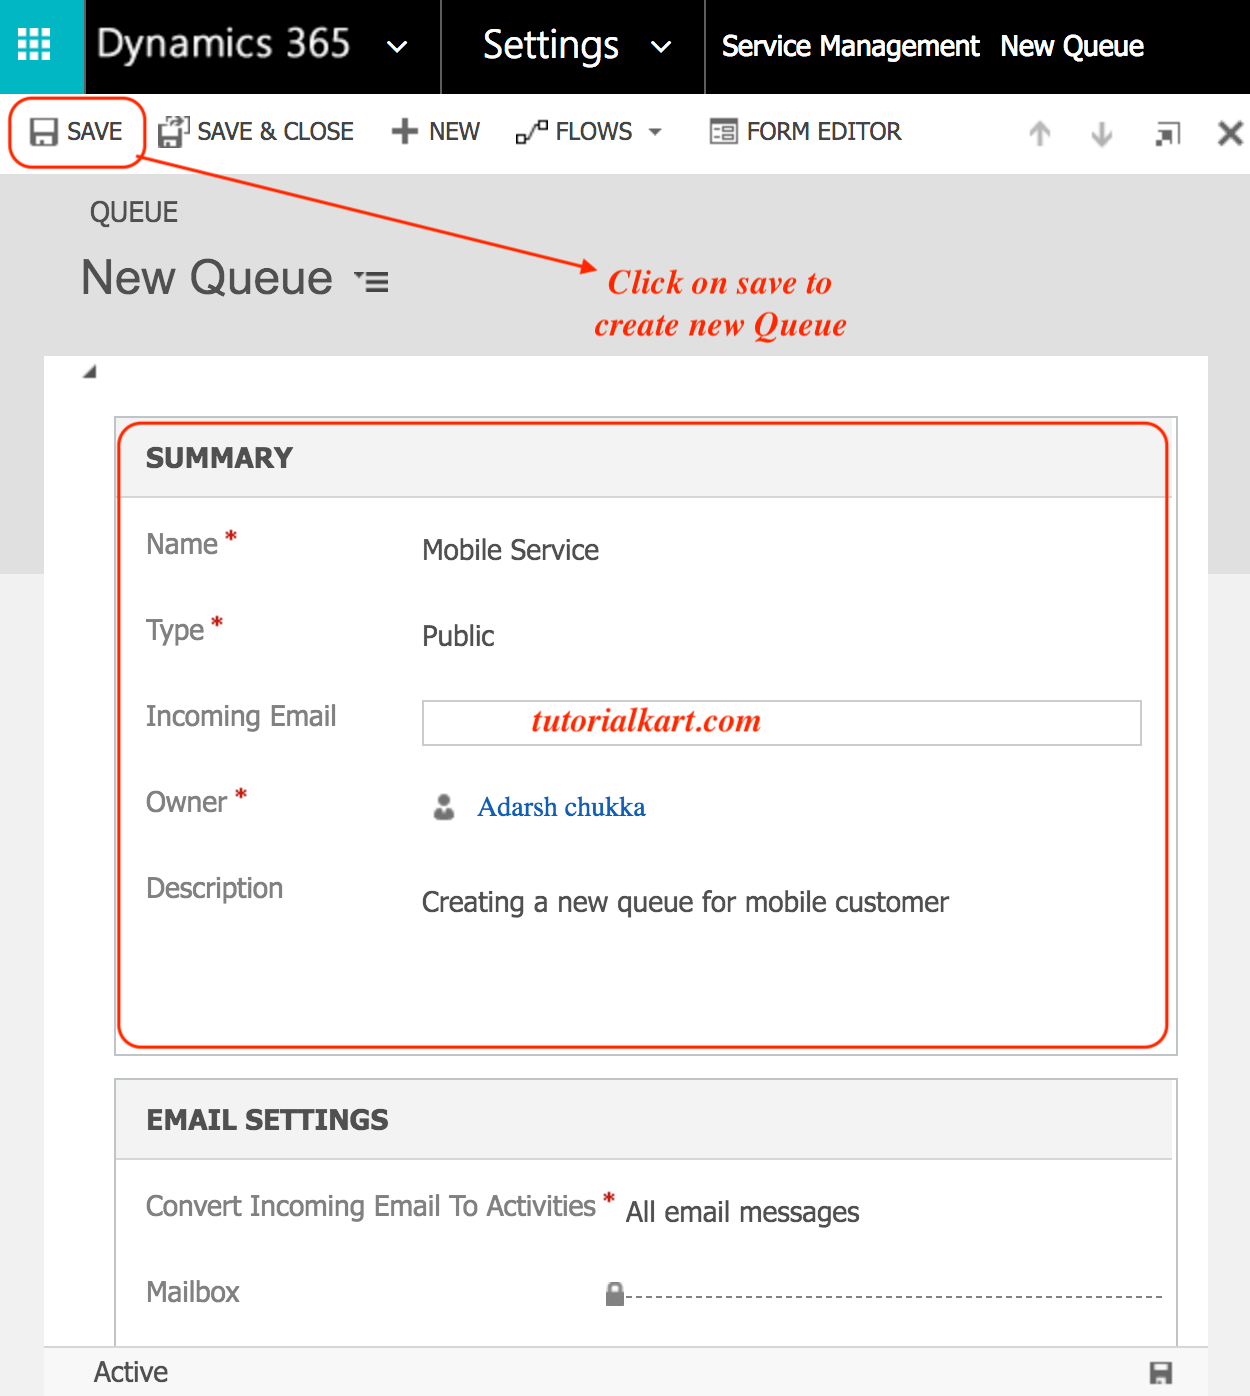This screenshot has height=1396, width=1250.
Task: Click the lock icon next to Mailbox
Action: [x=614, y=1292]
